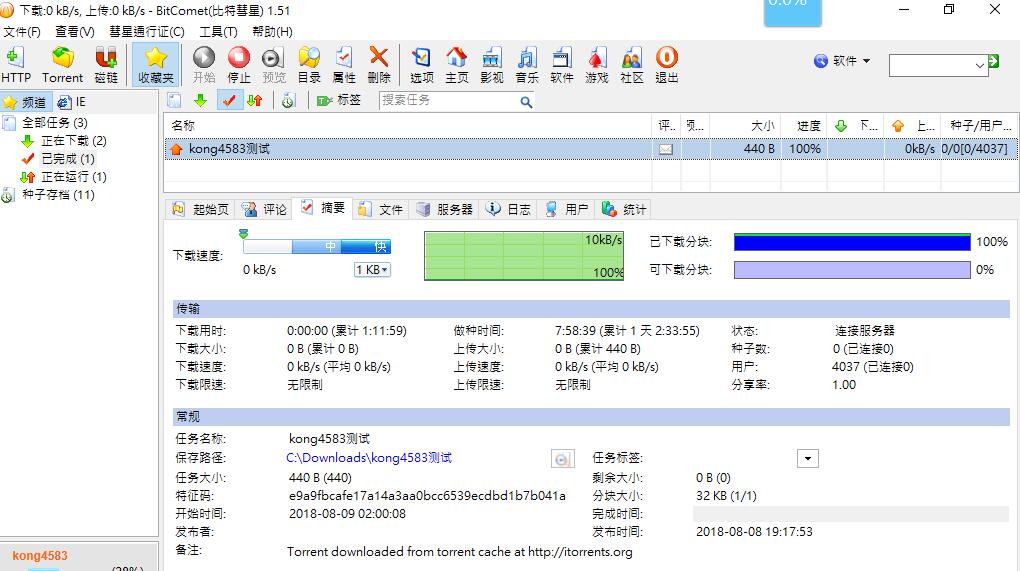Image resolution: width=1020 pixels, height=571 pixels.
Task: Toggle torrent archive filter icon
Action: 289,100
